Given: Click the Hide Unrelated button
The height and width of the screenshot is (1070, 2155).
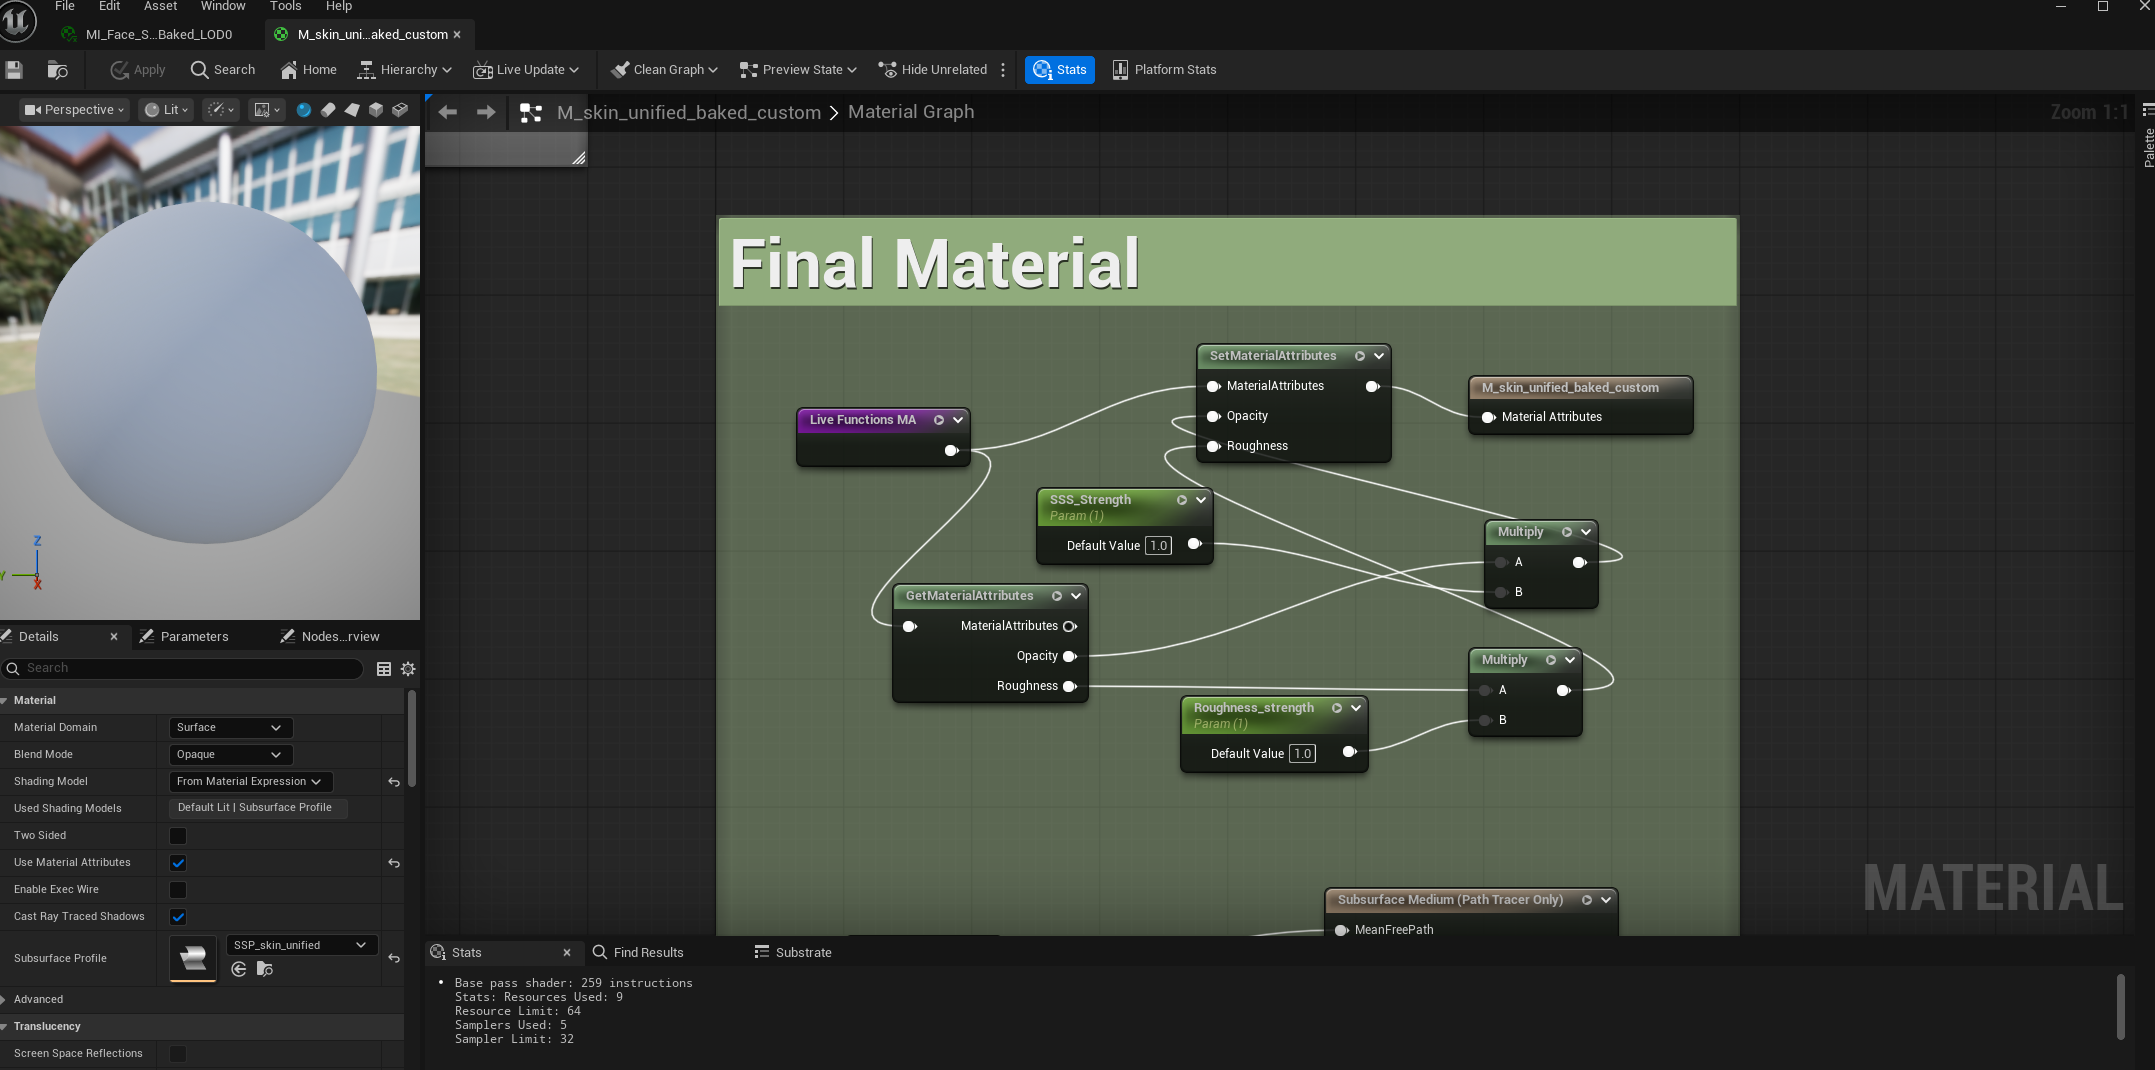Looking at the screenshot, I should pyautogui.click(x=932, y=70).
